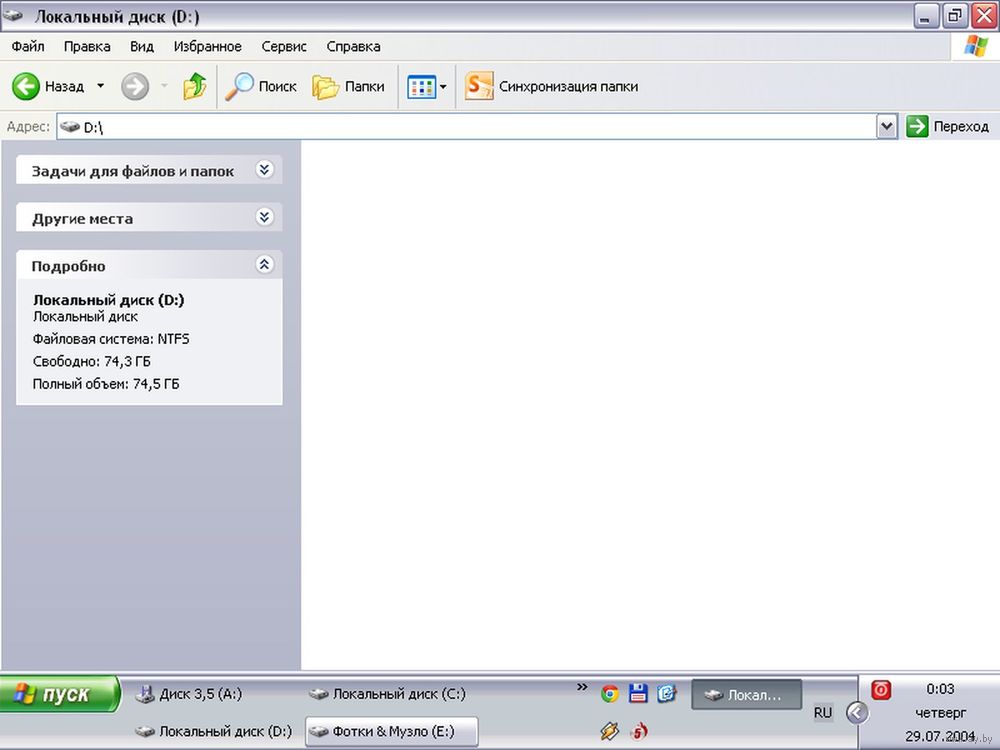Launch Google Chrome from quick launch
Viewport: 1000px width, 750px height.
pos(610,693)
